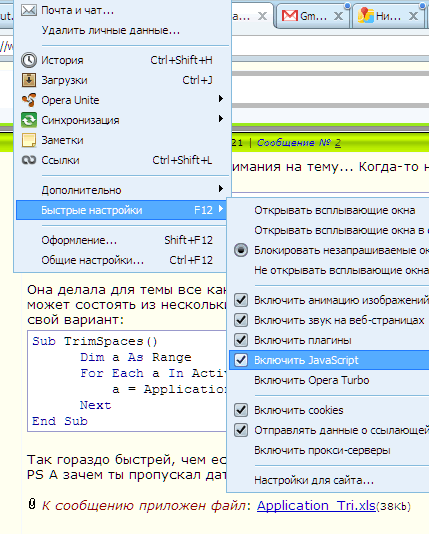This screenshot has width=429, height=534.
Task: Select 'Не открывать всплывающие окна' option
Action: pyautogui.click(x=341, y=270)
